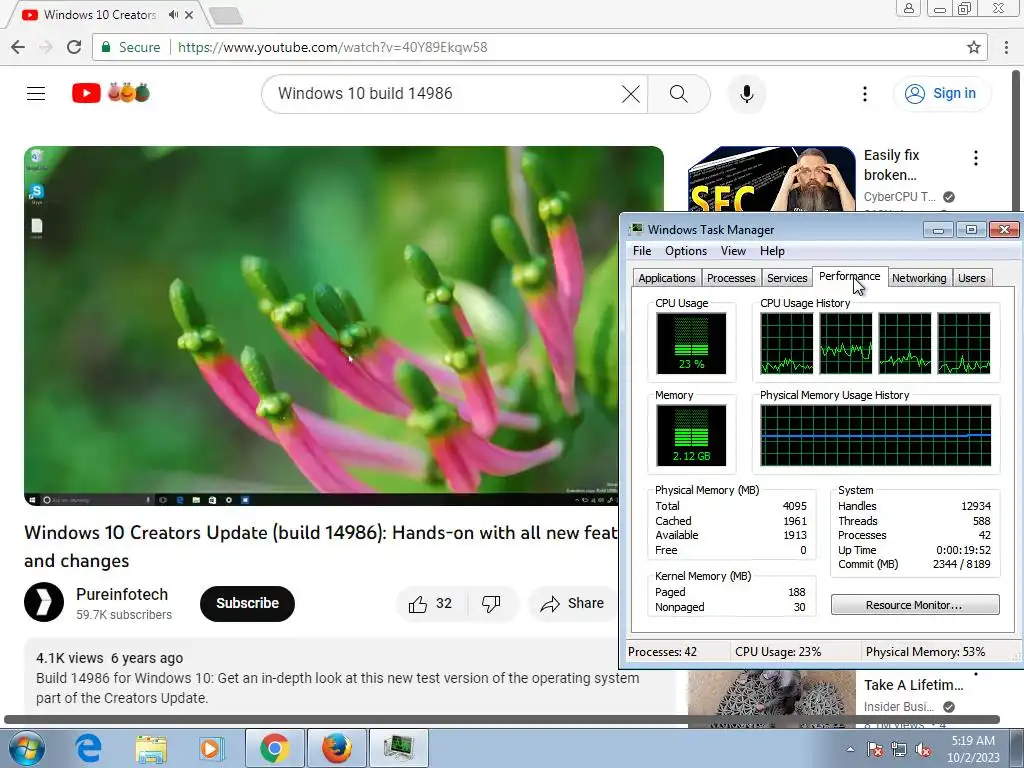Screen dimensions: 1024x768
Task: Switch to the Processes tab
Action: (x=731, y=278)
